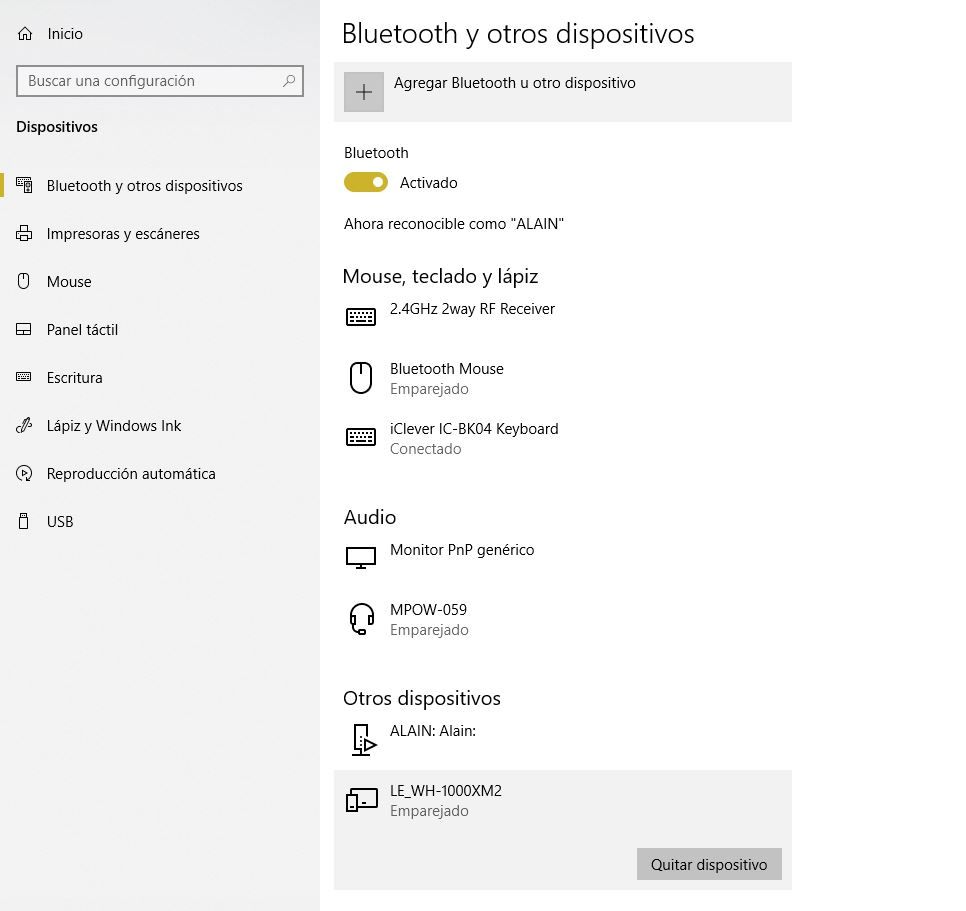This screenshot has width=966, height=911.
Task: Select the Mouse settings icon
Action: click(23, 281)
